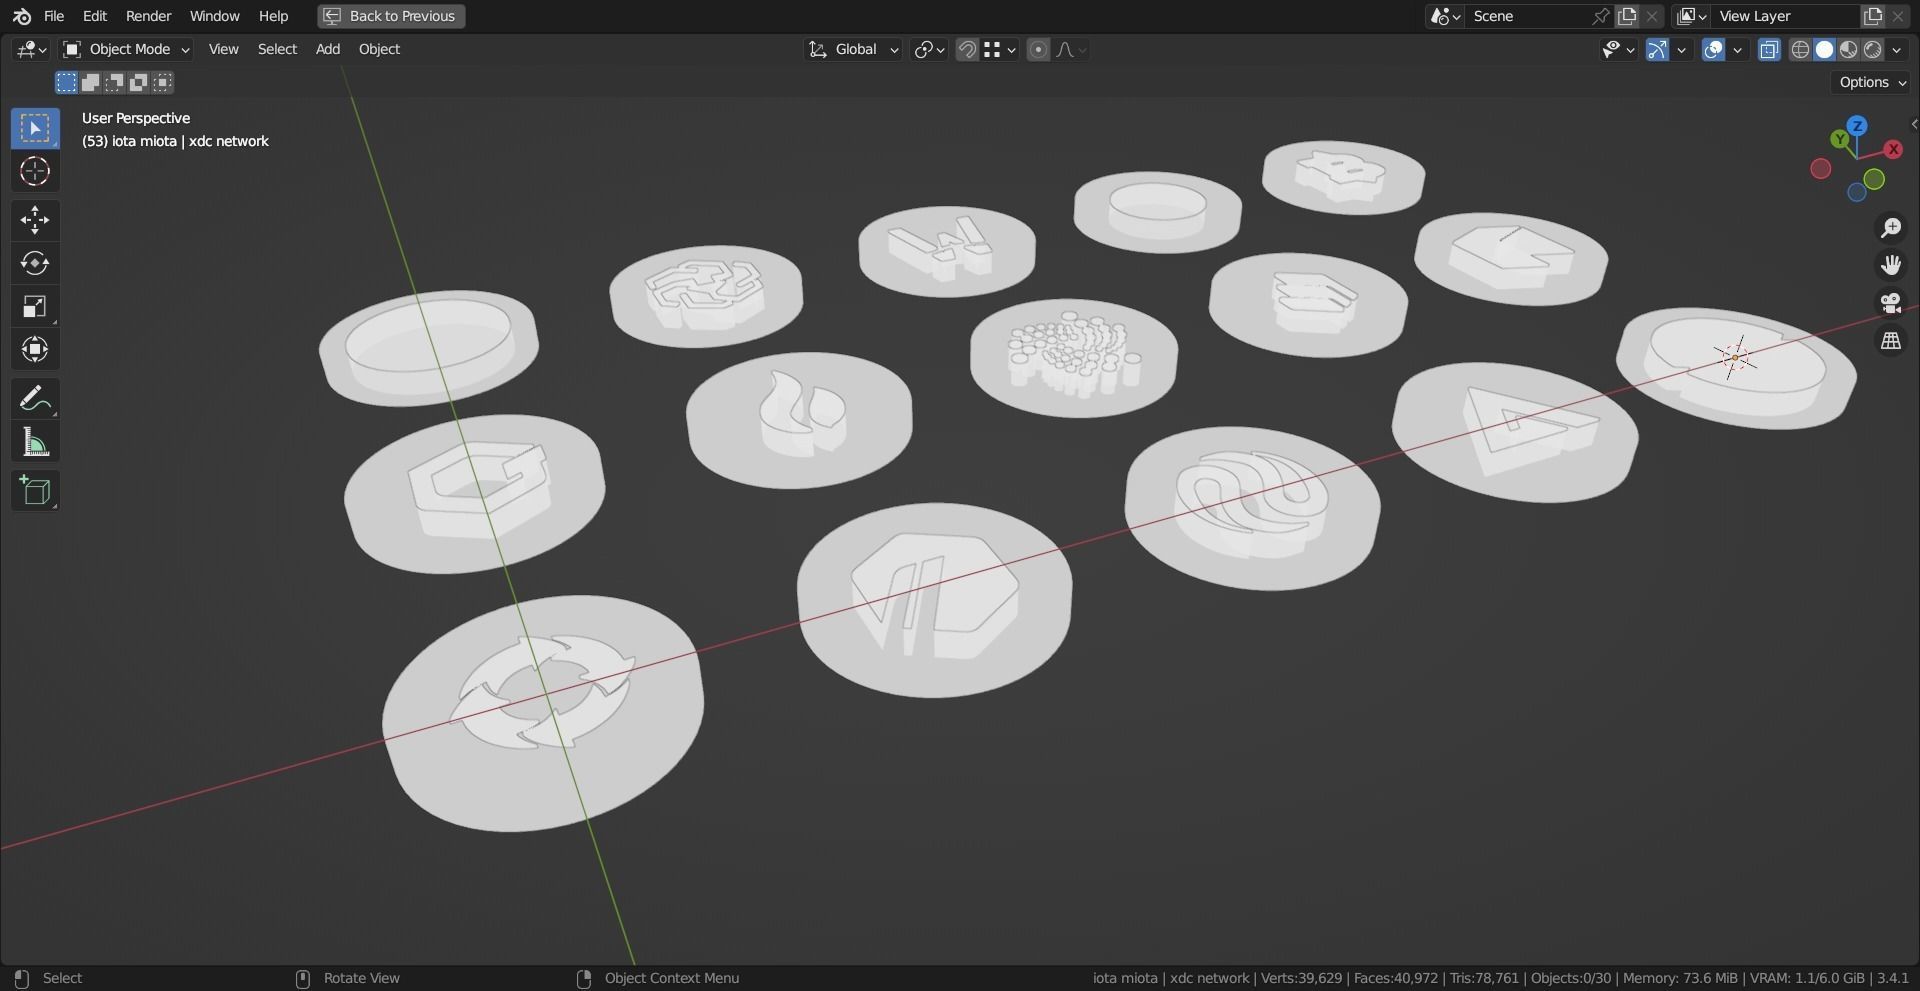Toggle X-Ray mode
The height and width of the screenshot is (991, 1920).
point(1769,49)
